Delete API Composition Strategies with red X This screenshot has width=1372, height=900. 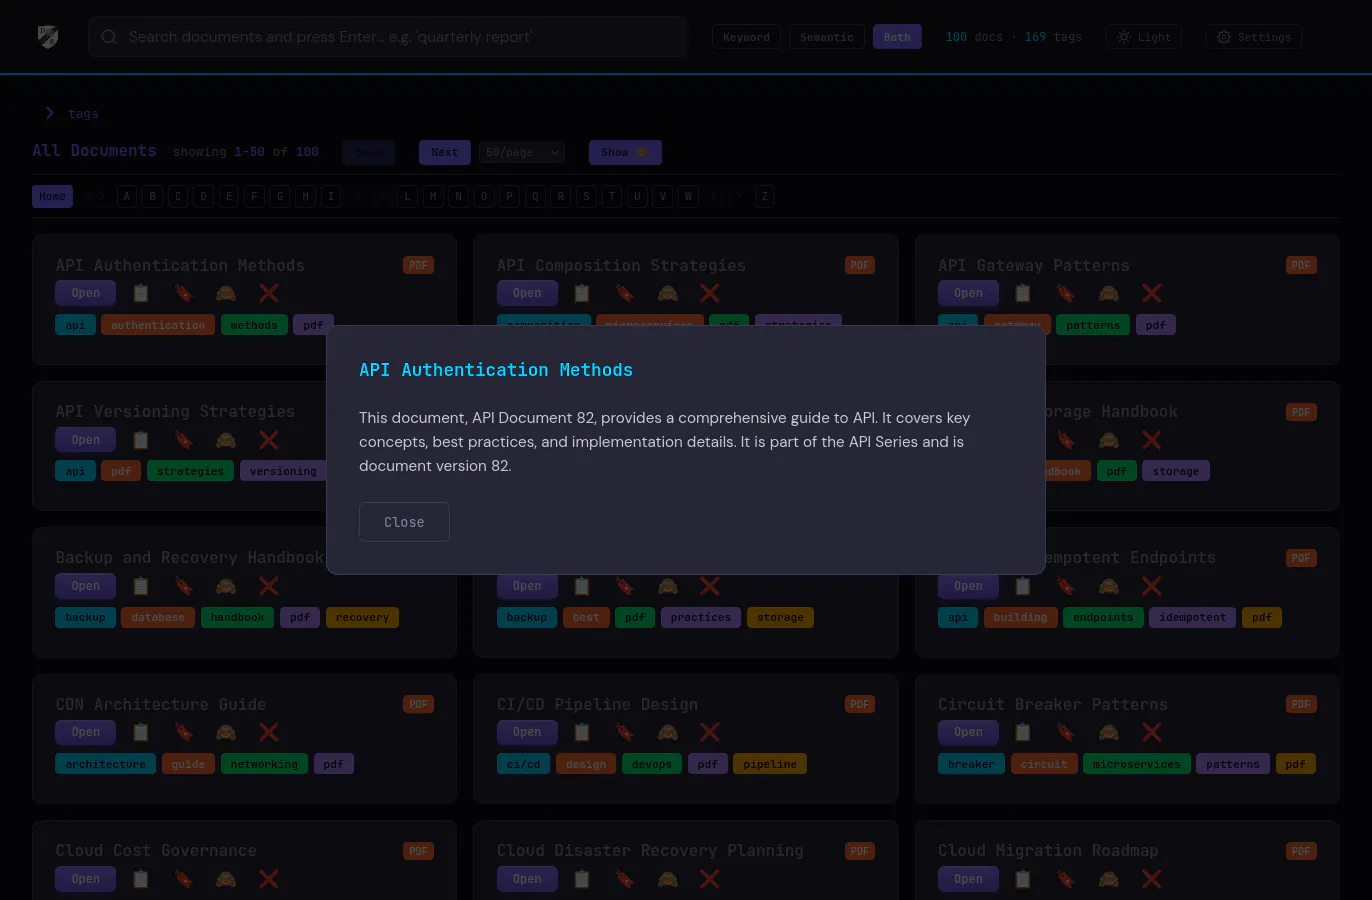[710, 293]
